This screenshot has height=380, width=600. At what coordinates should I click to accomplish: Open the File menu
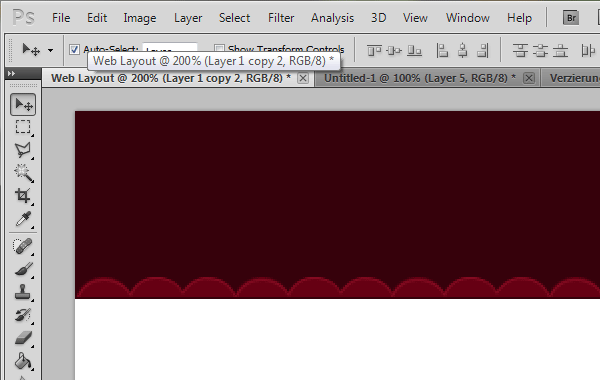pyautogui.click(x=61, y=18)
